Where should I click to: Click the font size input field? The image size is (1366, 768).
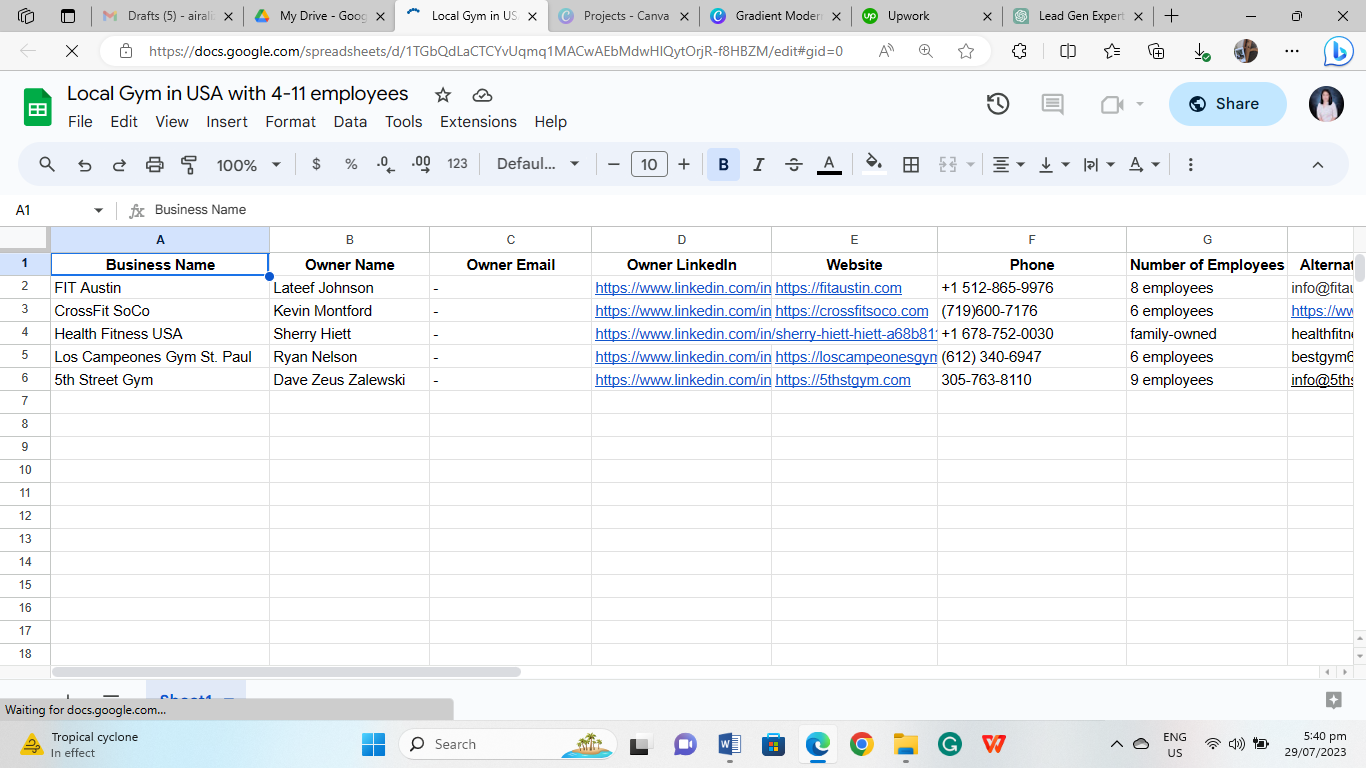[649, 165]
